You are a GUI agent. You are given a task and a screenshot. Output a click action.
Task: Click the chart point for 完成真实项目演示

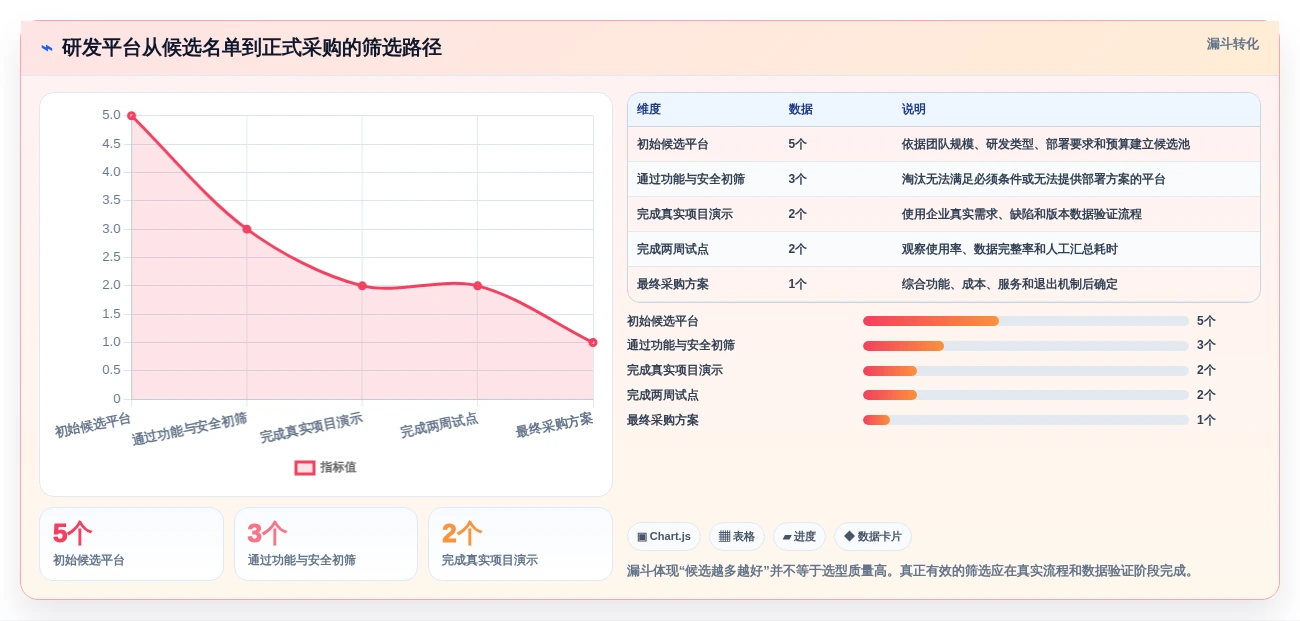[x=362, y=286]
